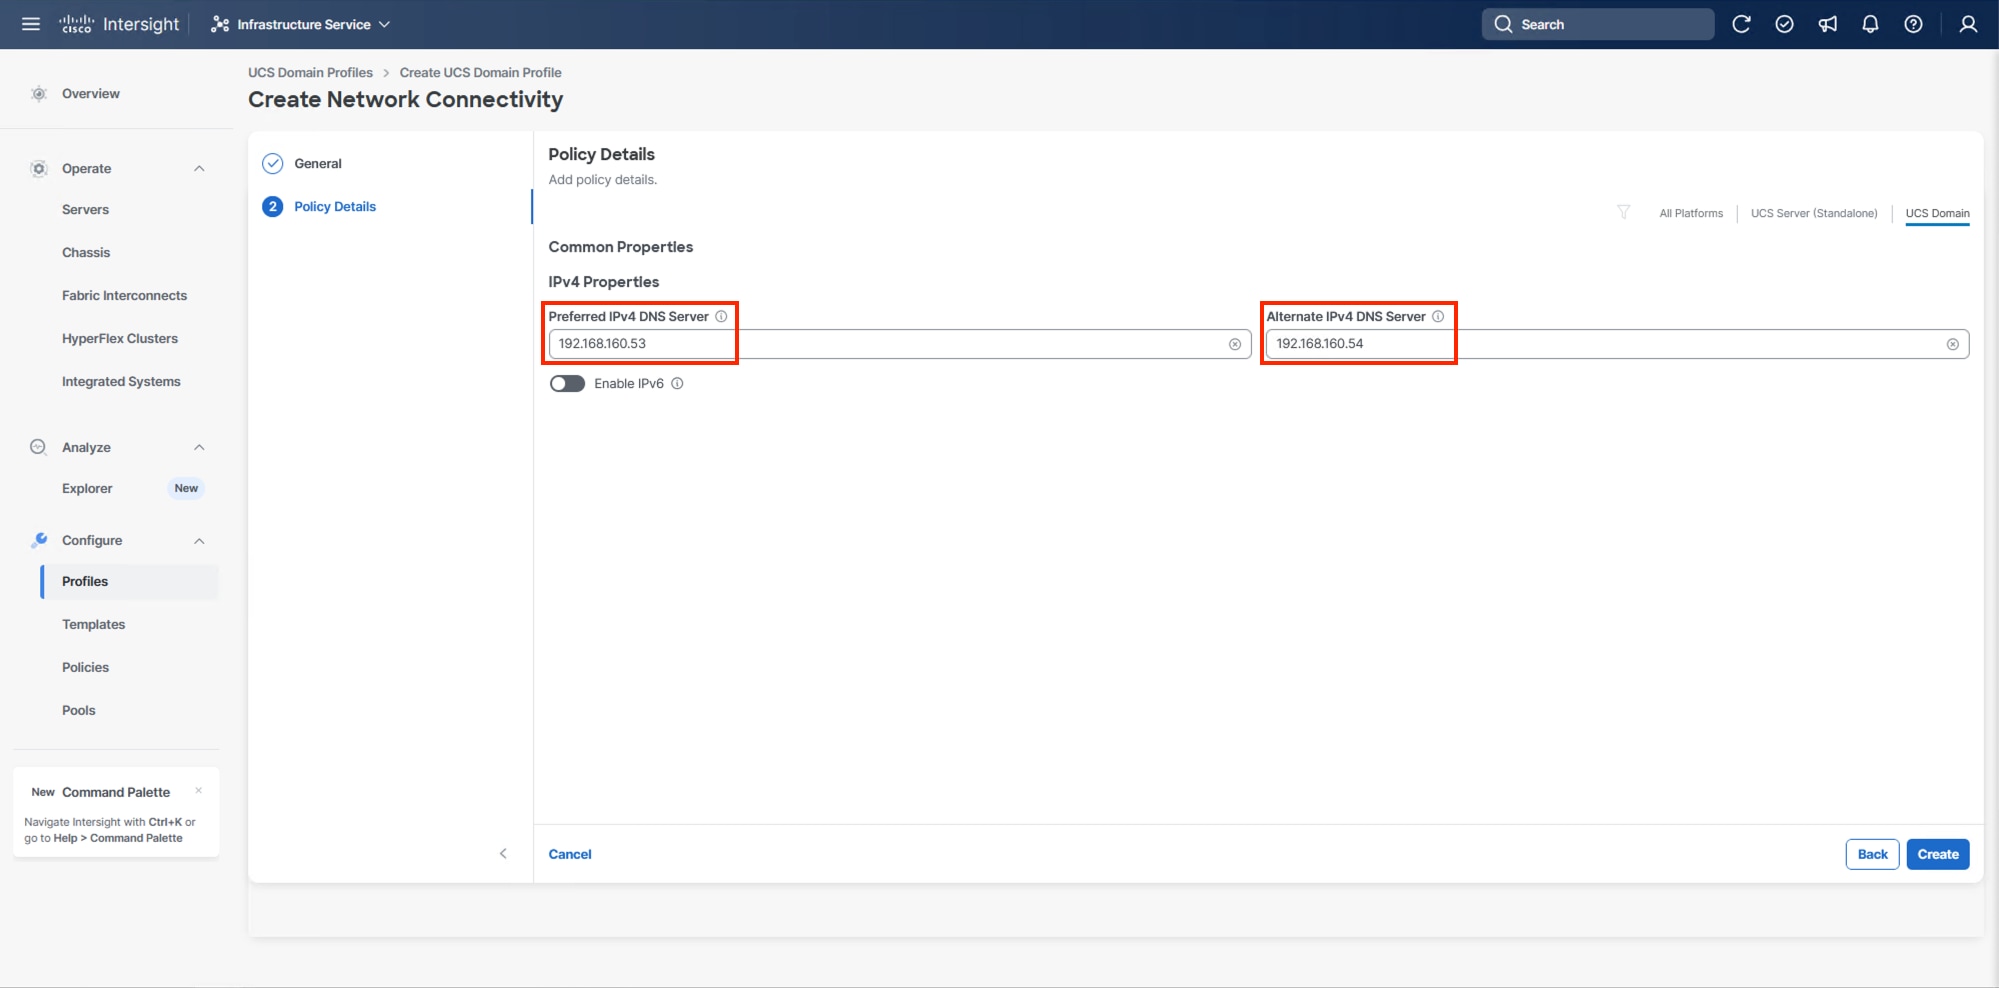Collapse the steps panel with the chevron
Screen dimensions: 1999x988
pos(503,853)
